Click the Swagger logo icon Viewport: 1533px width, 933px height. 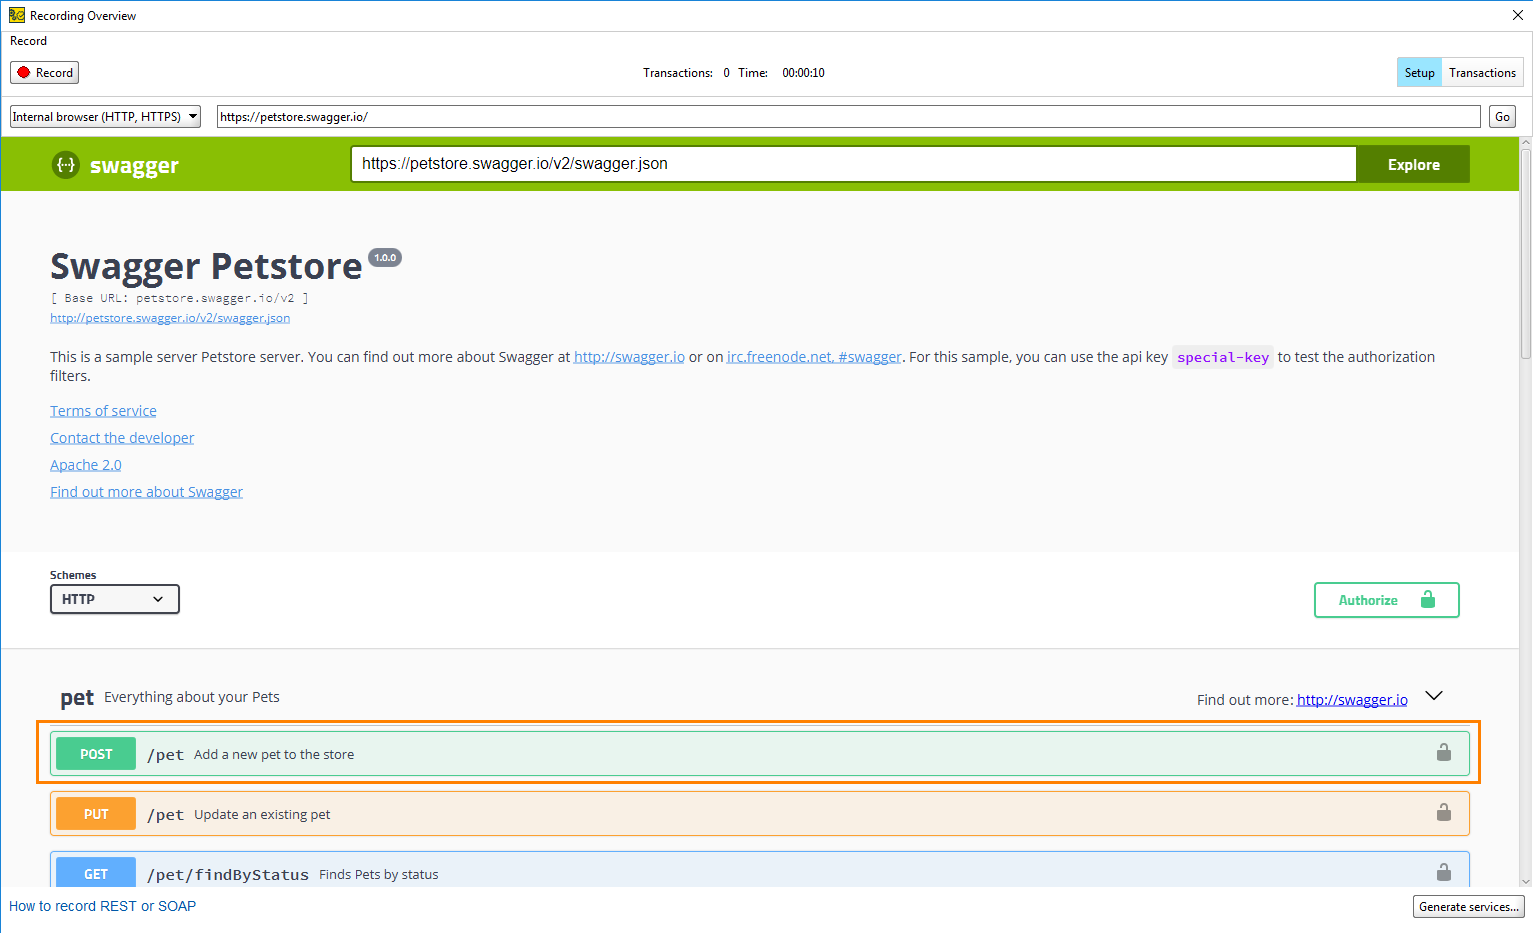pyautogui.click(x=66, y=165)
